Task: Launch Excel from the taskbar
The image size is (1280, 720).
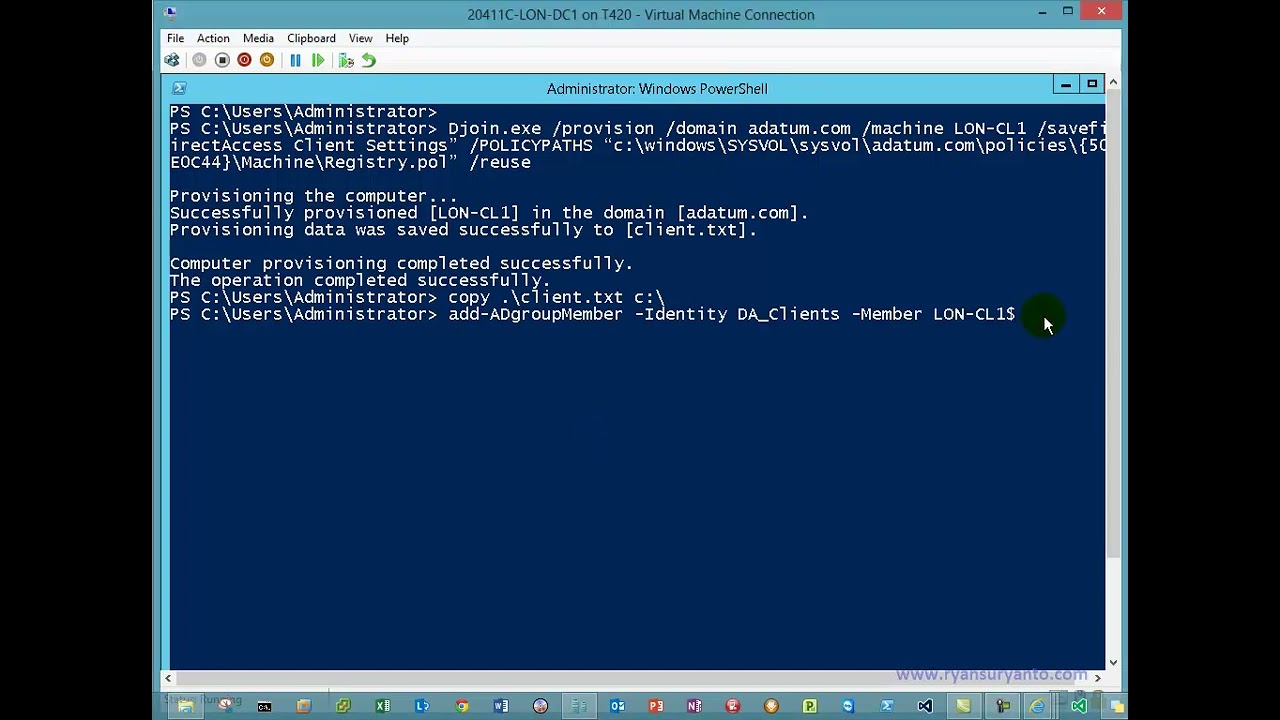Action: [x=382, y=706]
